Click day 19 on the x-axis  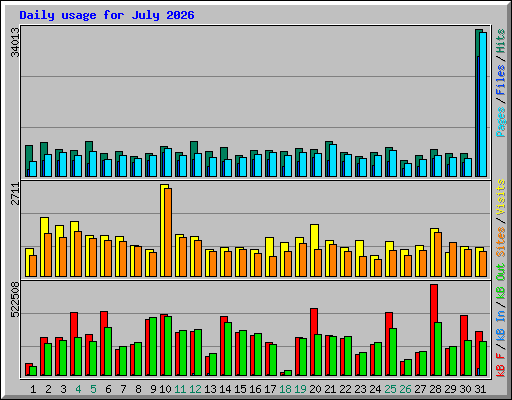(x=300, y=389)
